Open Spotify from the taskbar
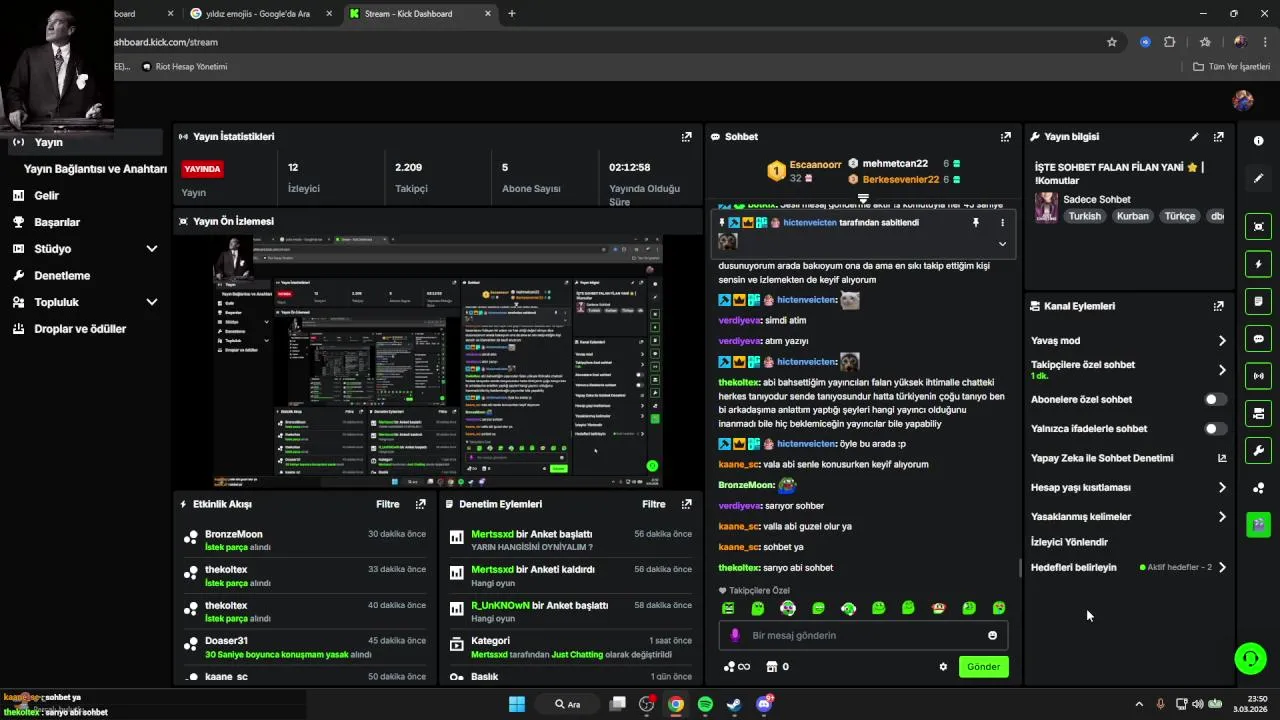1280x720 pixels. (x=705, y=704)
